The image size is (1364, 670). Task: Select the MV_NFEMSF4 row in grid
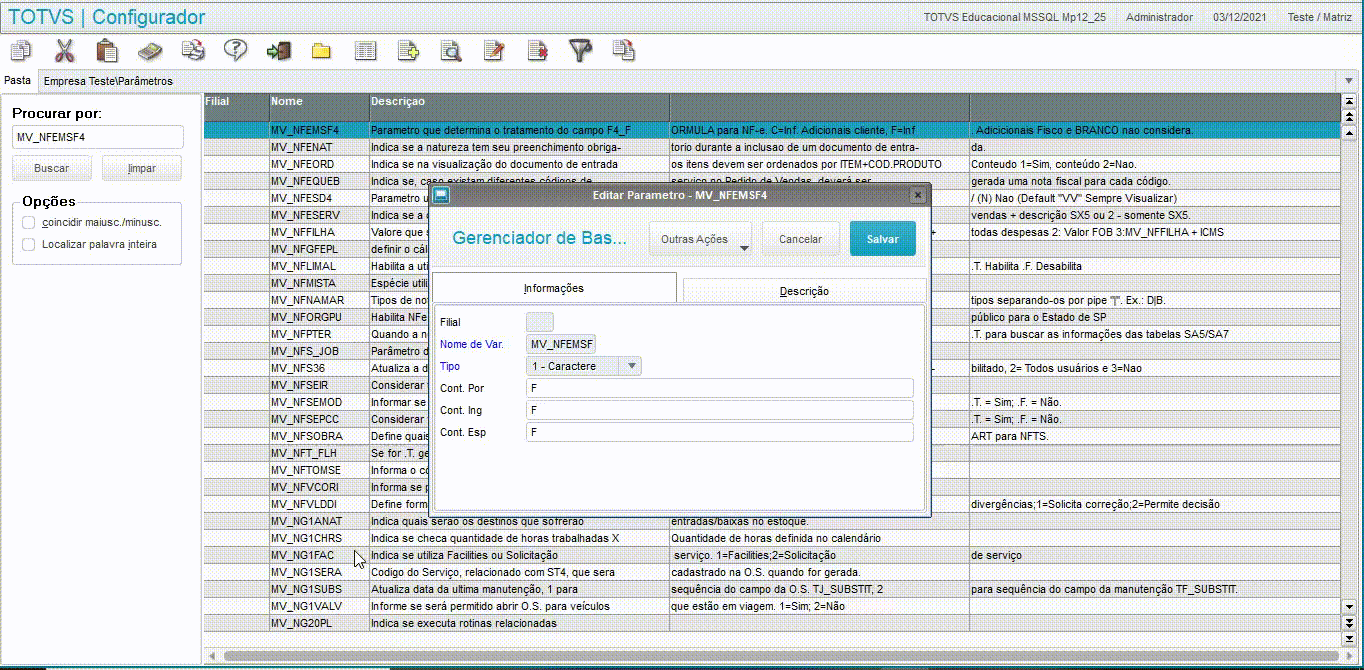pyautogui.click(x=771, y=130)
